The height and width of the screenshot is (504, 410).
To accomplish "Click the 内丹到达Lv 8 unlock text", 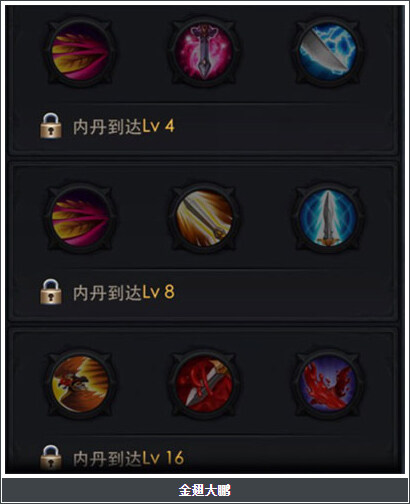I will (x=124, y=292).
